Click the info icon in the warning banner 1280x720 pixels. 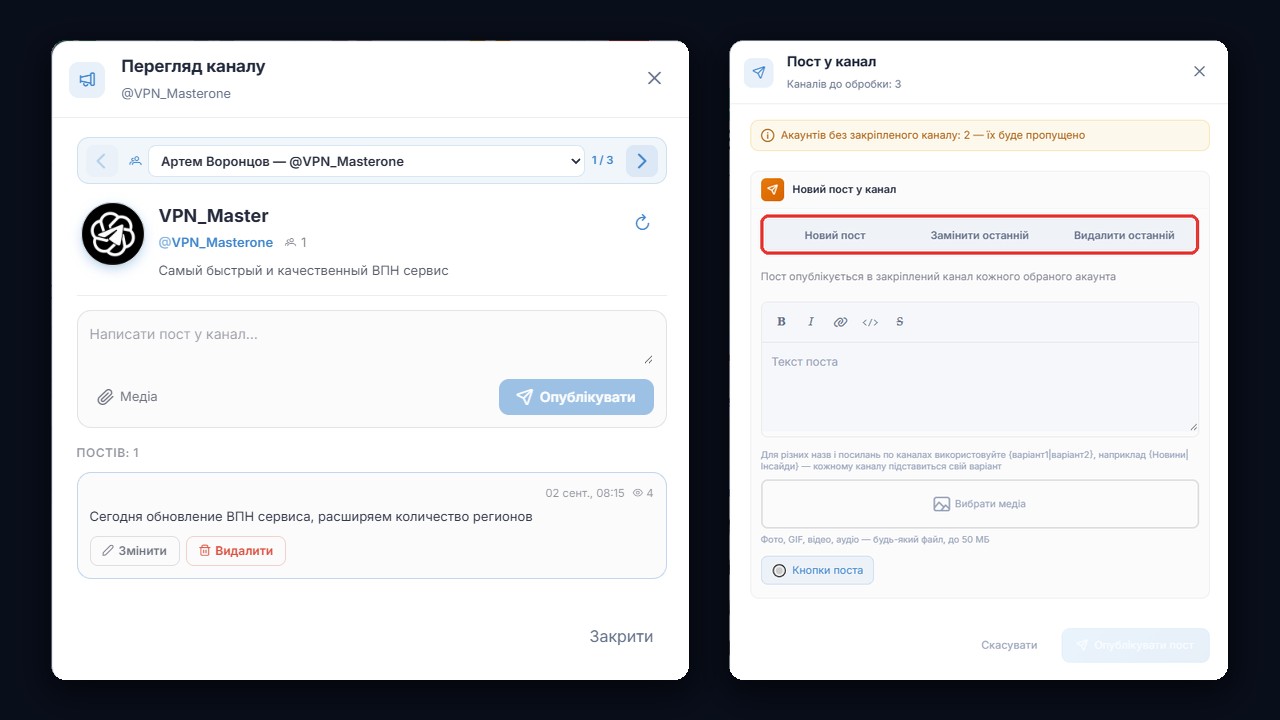768,135
